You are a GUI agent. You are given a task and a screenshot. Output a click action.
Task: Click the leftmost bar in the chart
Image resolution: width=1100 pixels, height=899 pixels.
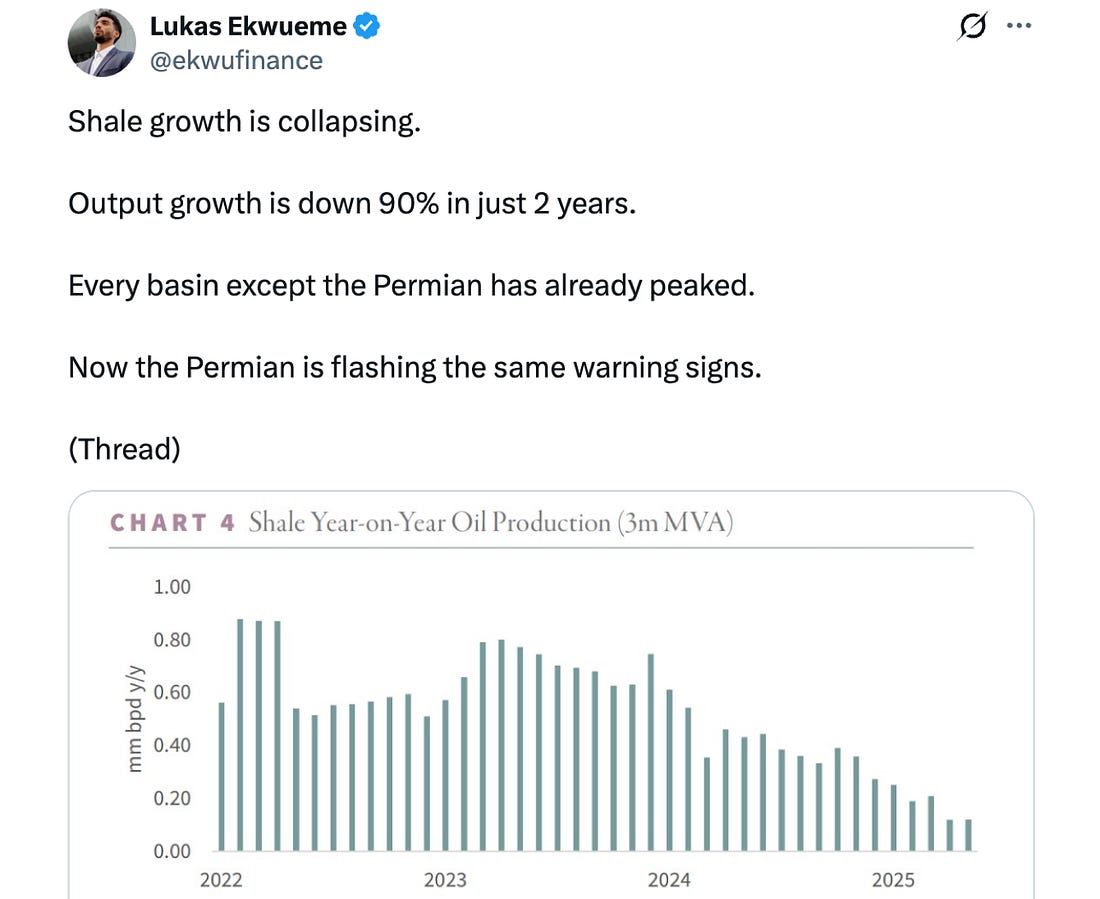click(x=222, y=776)
